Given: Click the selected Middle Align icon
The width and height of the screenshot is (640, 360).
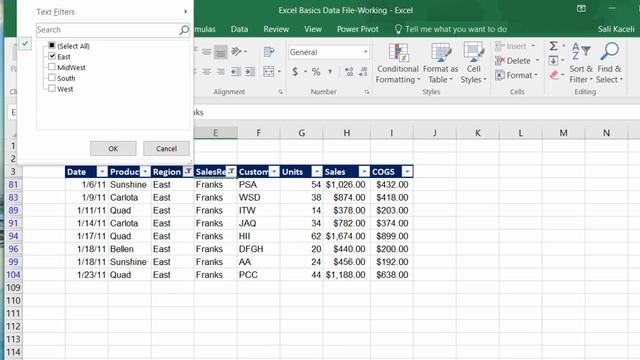Looking at the screenshot, I should click(220, 52).
